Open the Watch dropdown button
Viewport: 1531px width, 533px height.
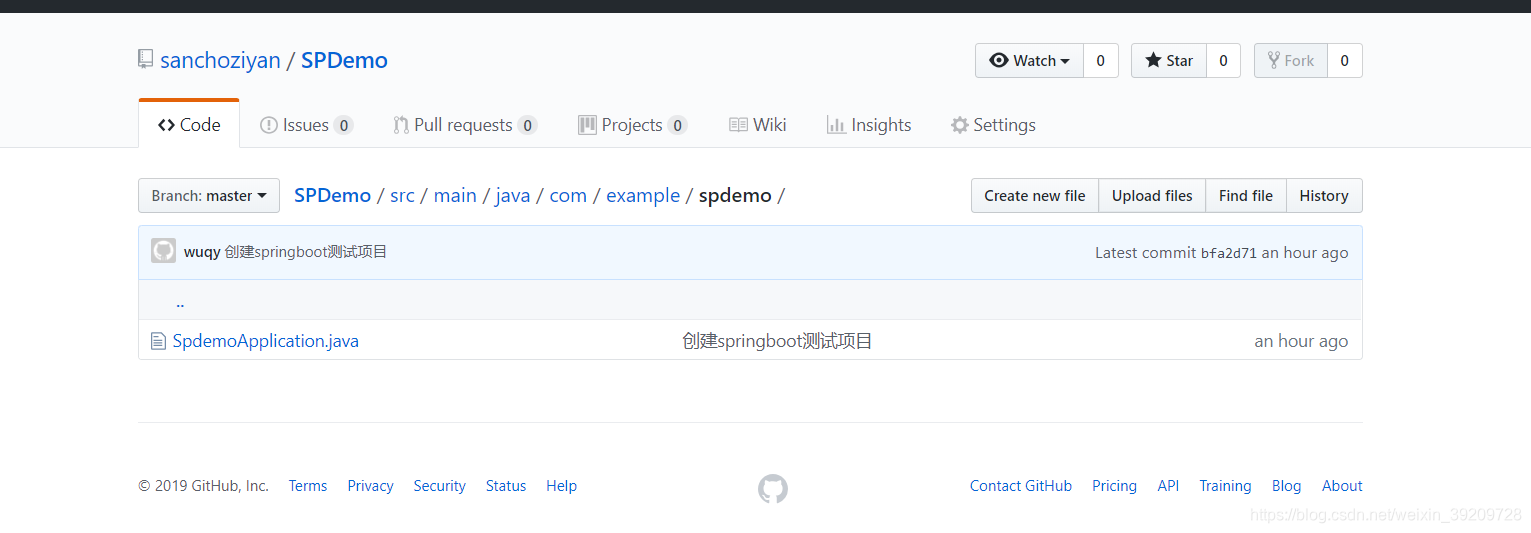pos(1030,61)
